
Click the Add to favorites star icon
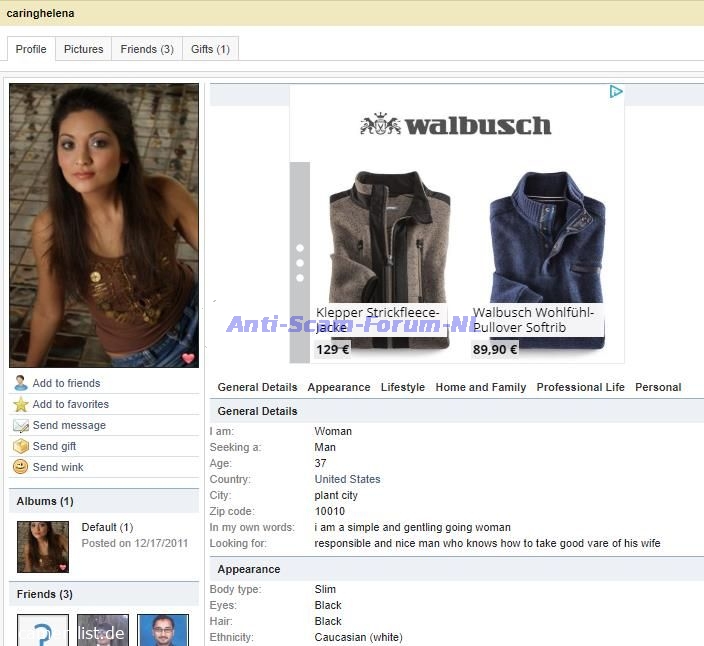tap(20, 404)
